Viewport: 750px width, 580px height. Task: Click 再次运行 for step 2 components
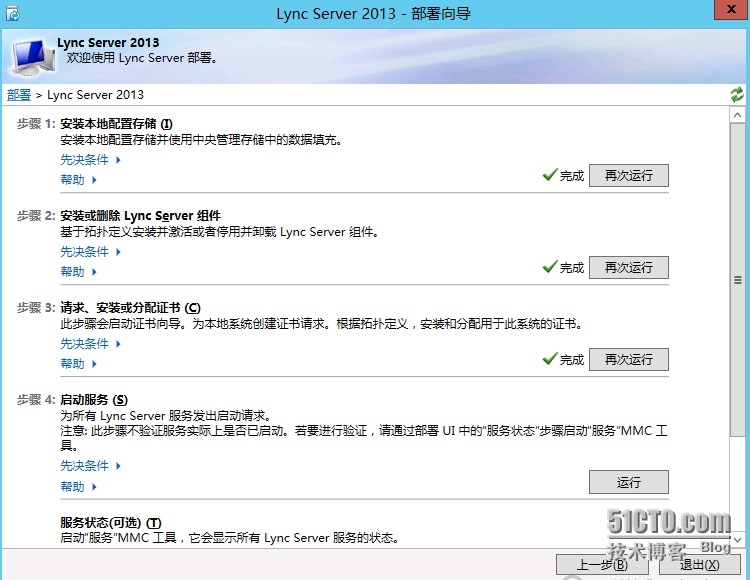pyautogui.click(x=629, y=267)
